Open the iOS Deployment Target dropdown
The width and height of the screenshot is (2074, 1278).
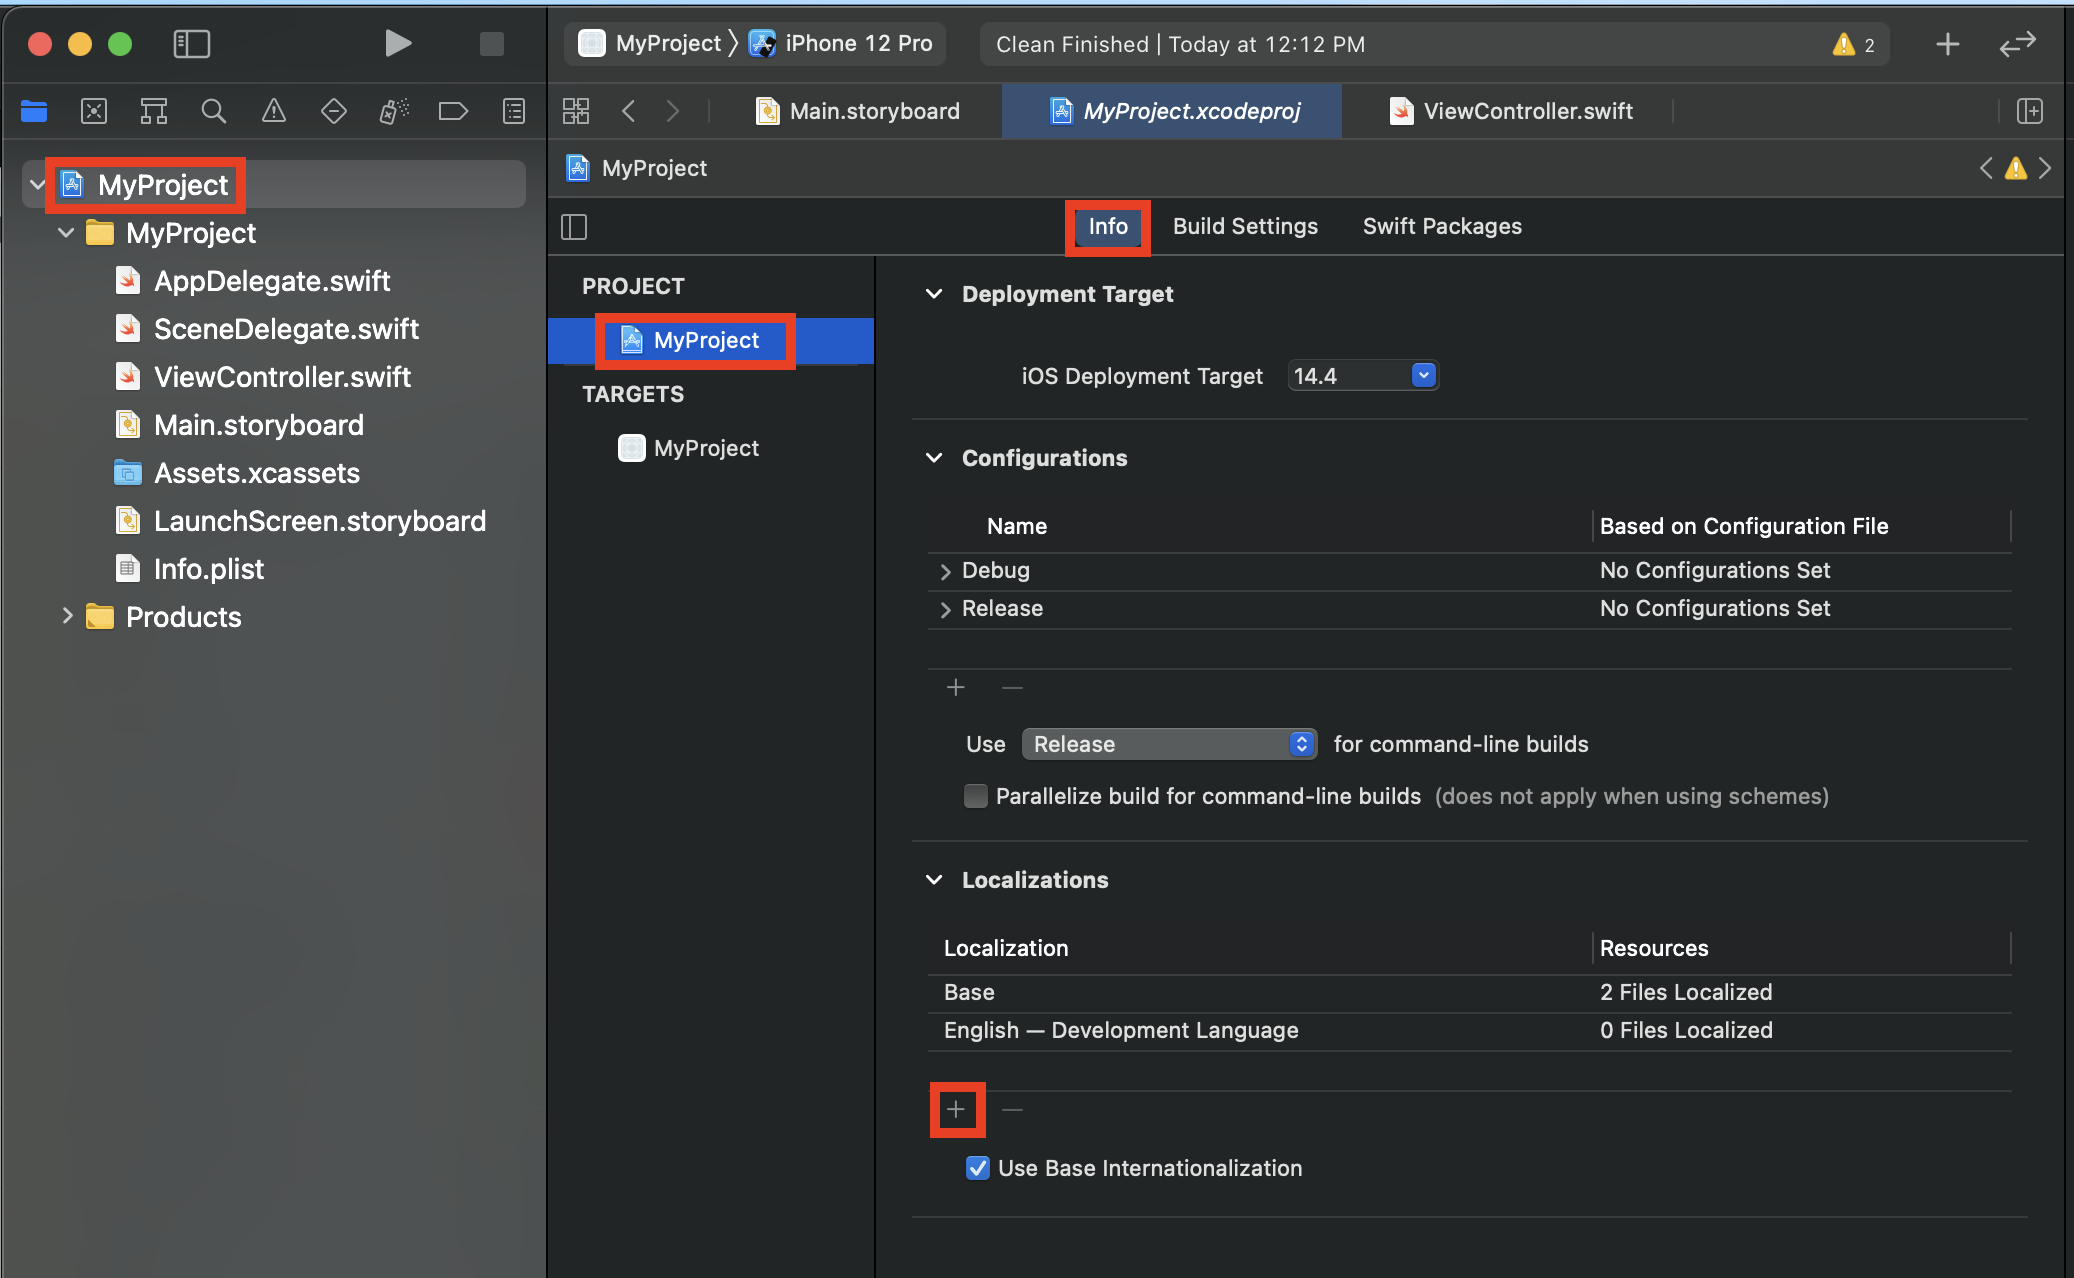tap(1423, 375)
